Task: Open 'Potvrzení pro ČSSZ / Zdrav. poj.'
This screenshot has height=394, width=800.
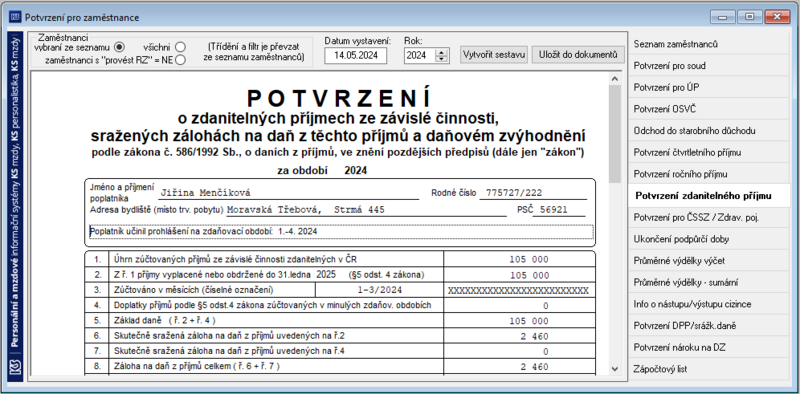Action: (709, 217)
